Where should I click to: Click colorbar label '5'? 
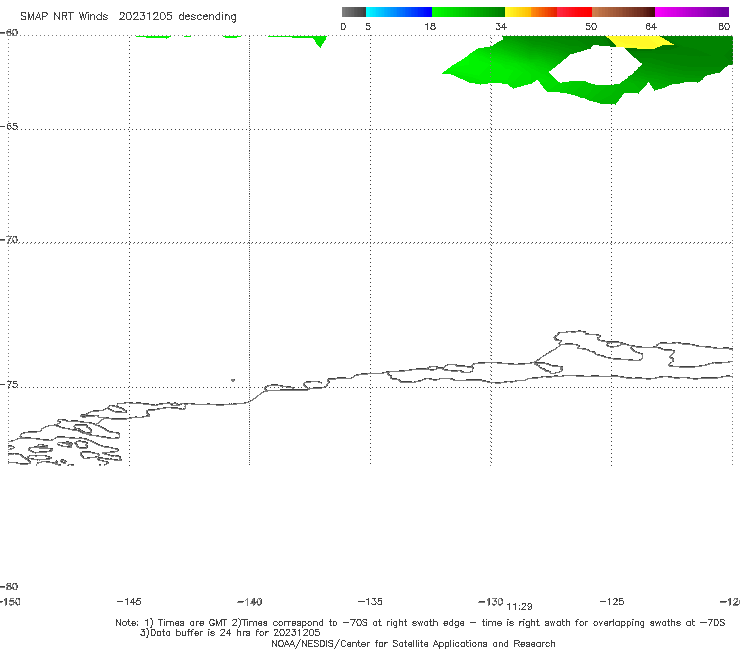[x=368, y=27]
